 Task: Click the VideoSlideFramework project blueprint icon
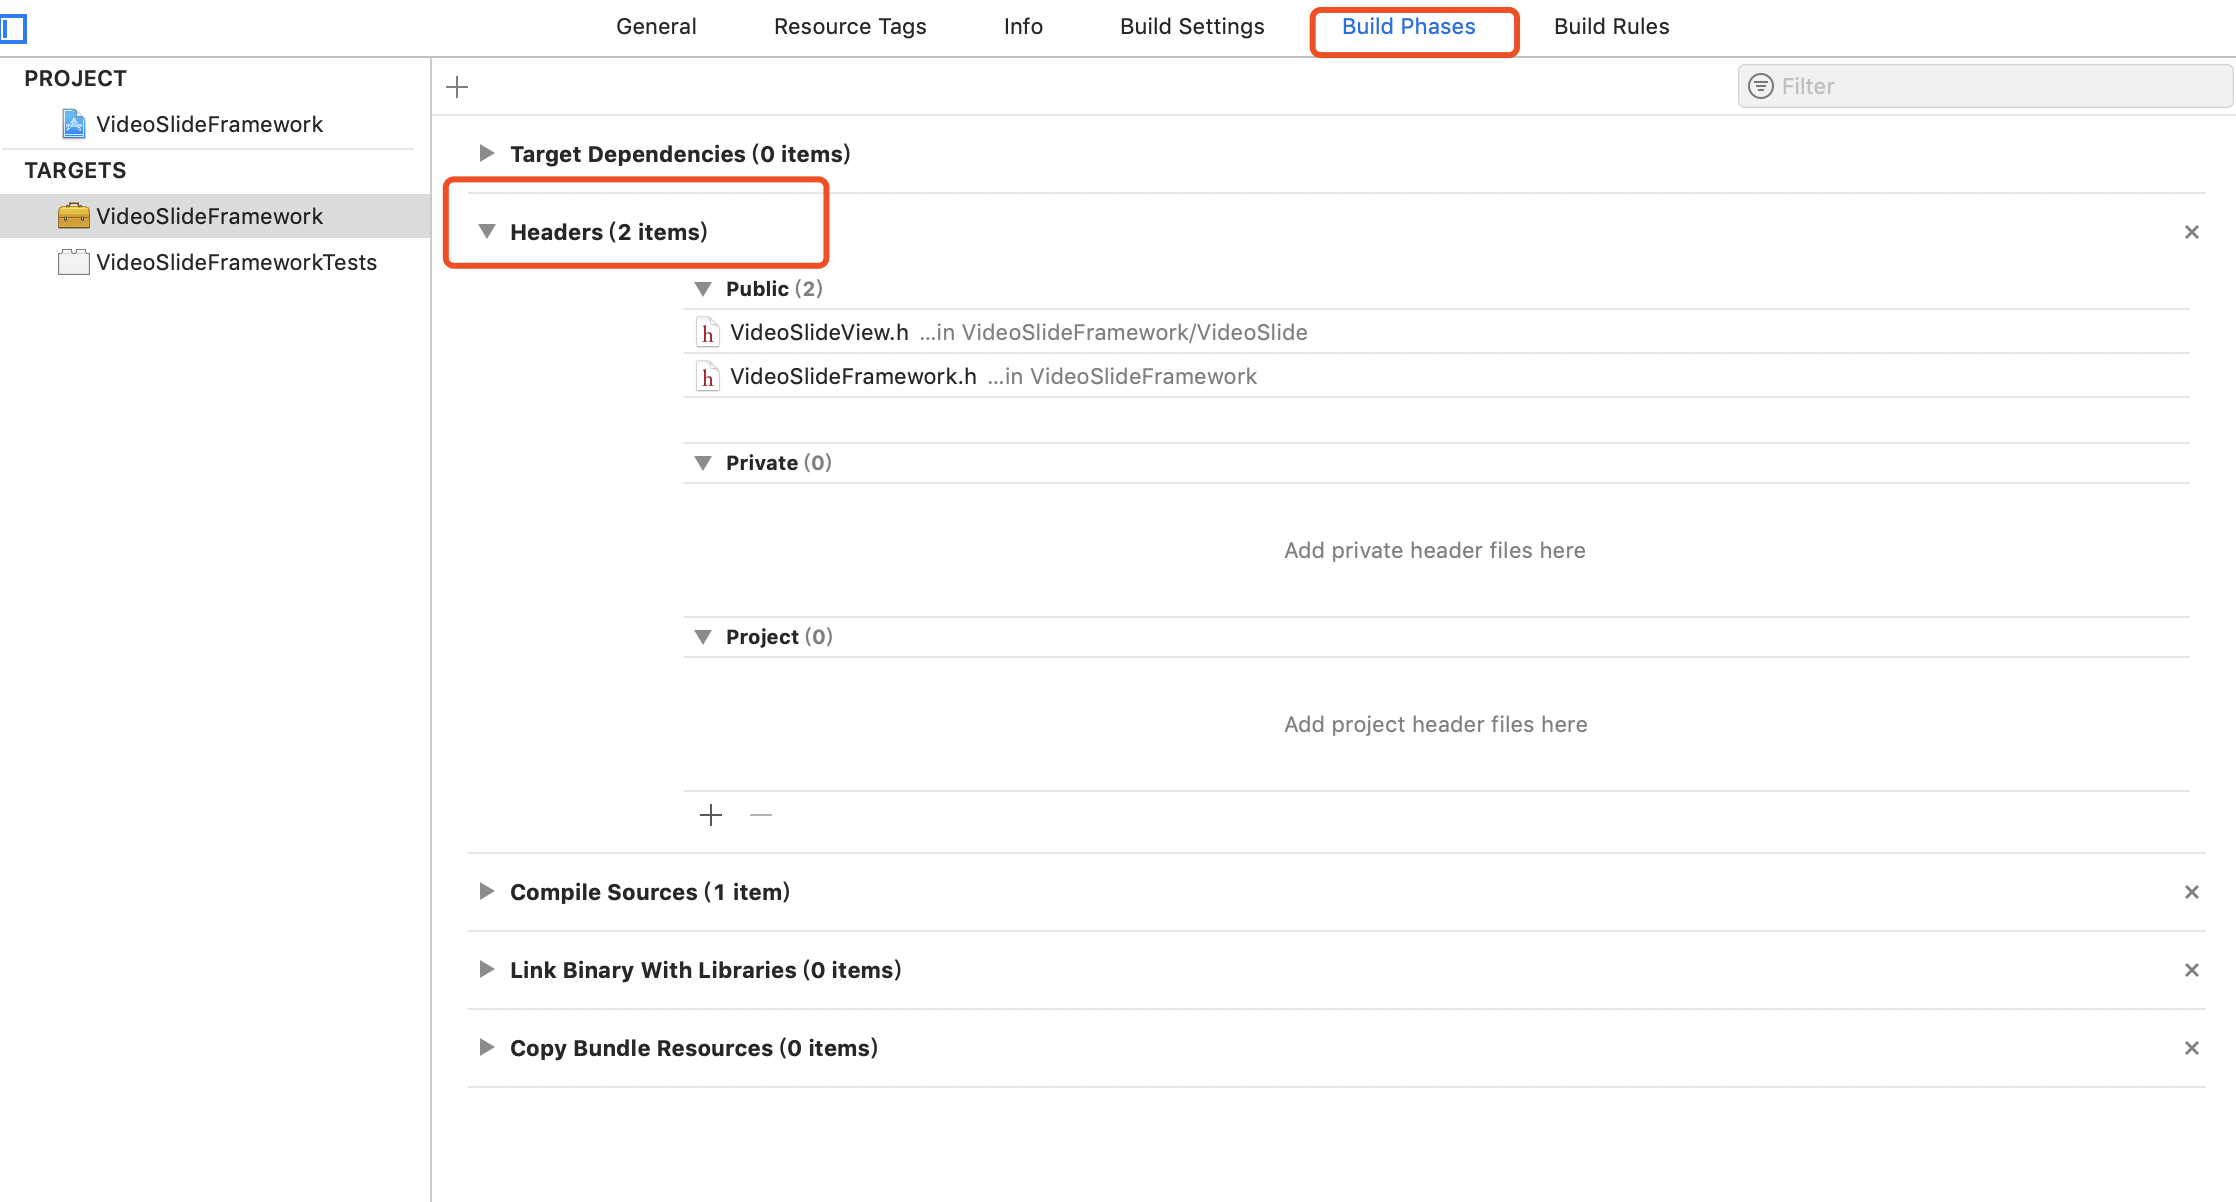click(x=74, y=124)
